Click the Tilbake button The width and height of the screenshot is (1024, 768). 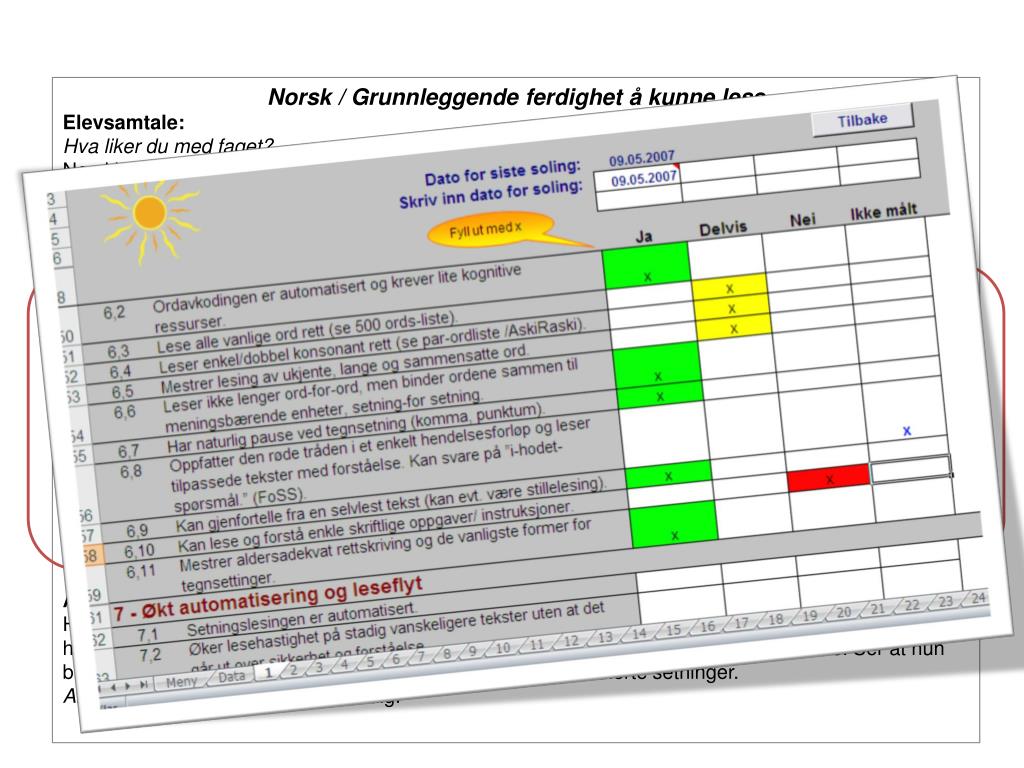pos(862,119)
